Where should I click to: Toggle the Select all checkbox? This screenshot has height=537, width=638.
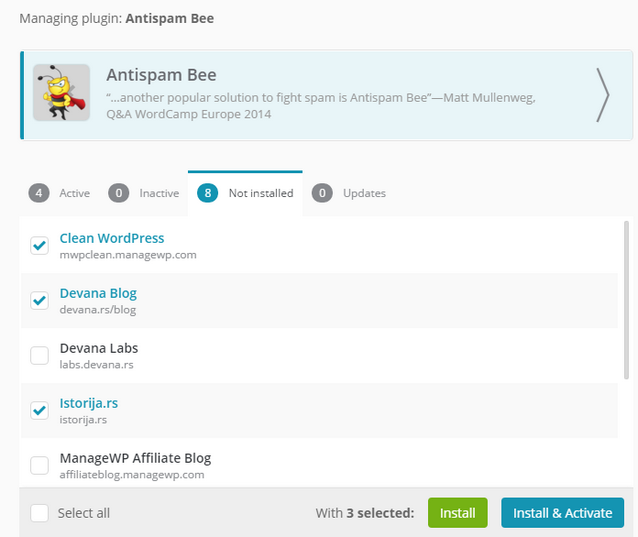[39, 513]
